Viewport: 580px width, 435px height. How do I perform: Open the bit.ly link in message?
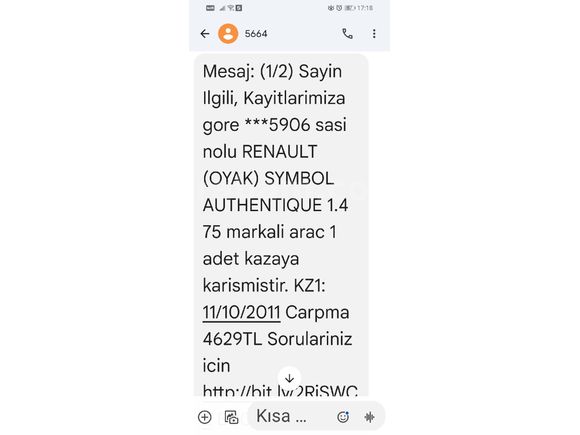pyautogui.click(x=280, y=390)
